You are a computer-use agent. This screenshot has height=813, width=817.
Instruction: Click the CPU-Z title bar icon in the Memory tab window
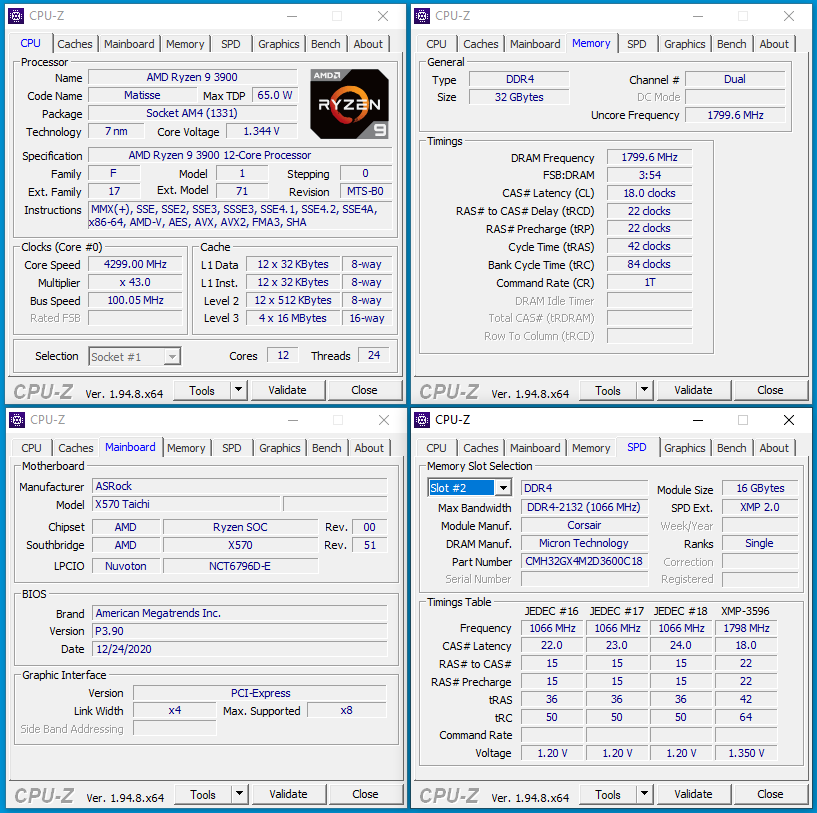[x=422, y=16]
